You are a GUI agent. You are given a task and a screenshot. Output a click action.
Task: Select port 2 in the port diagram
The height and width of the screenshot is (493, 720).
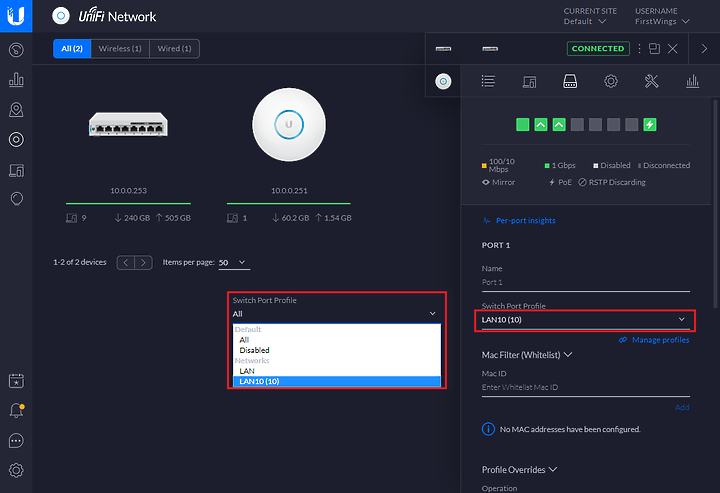tap(541, 124)
